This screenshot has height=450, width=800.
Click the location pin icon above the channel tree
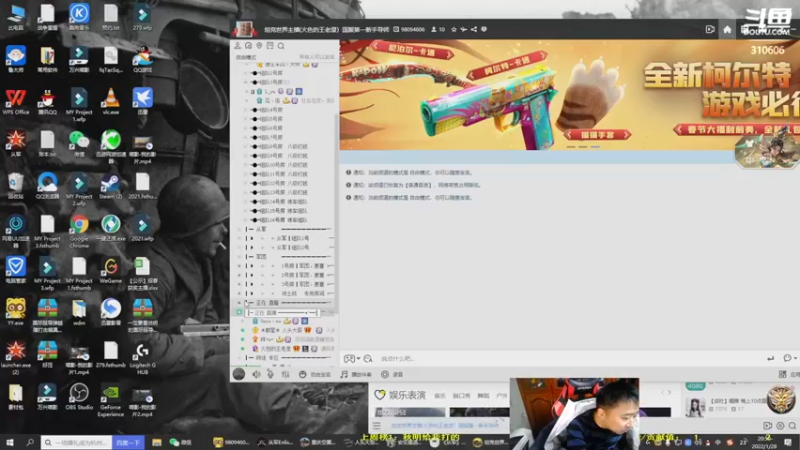(x=259, y=46)
